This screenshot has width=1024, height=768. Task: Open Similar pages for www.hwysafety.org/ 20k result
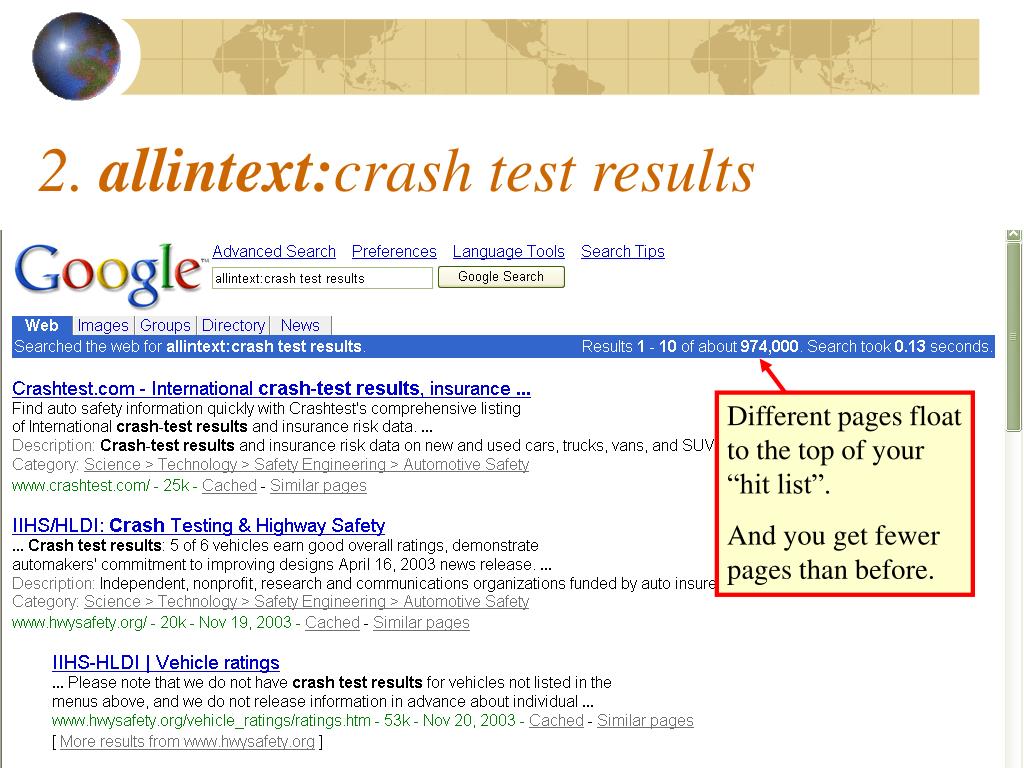[x=421, y=622]
